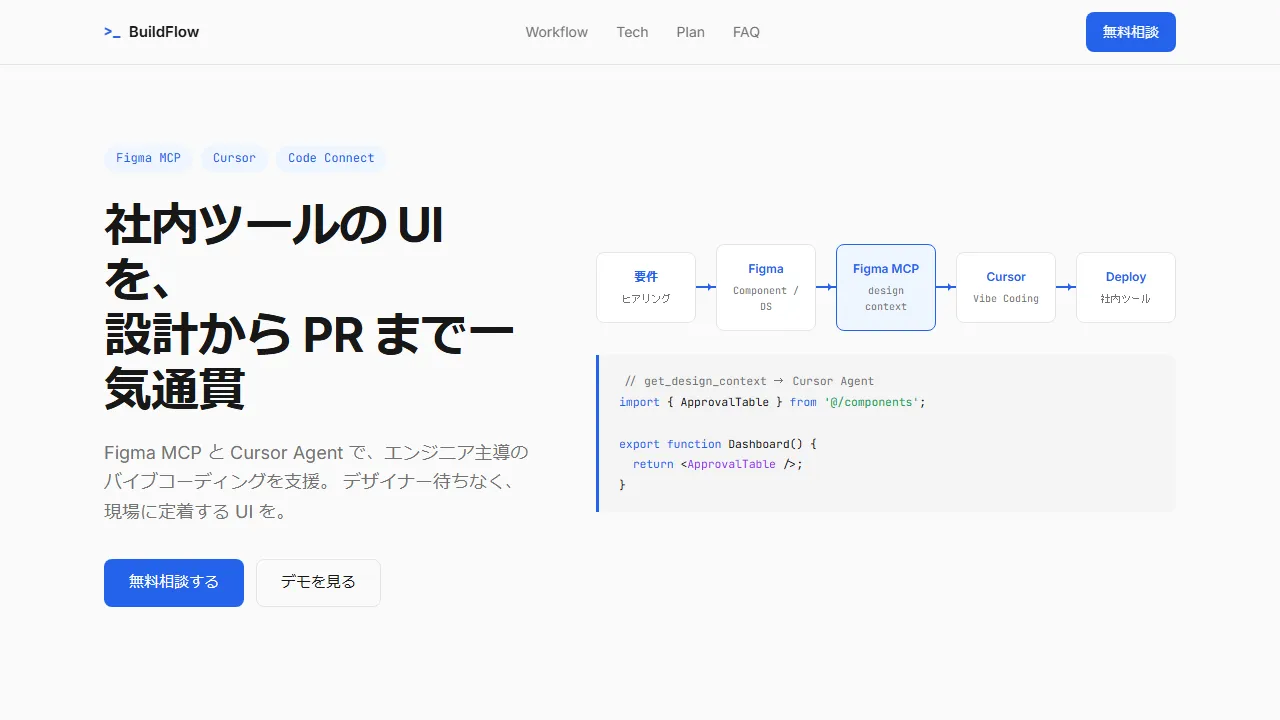Click the highlighted Figma MCP design context card
Image resolution: width=1280 pixels, height=720 pixels.
[886, 287]
